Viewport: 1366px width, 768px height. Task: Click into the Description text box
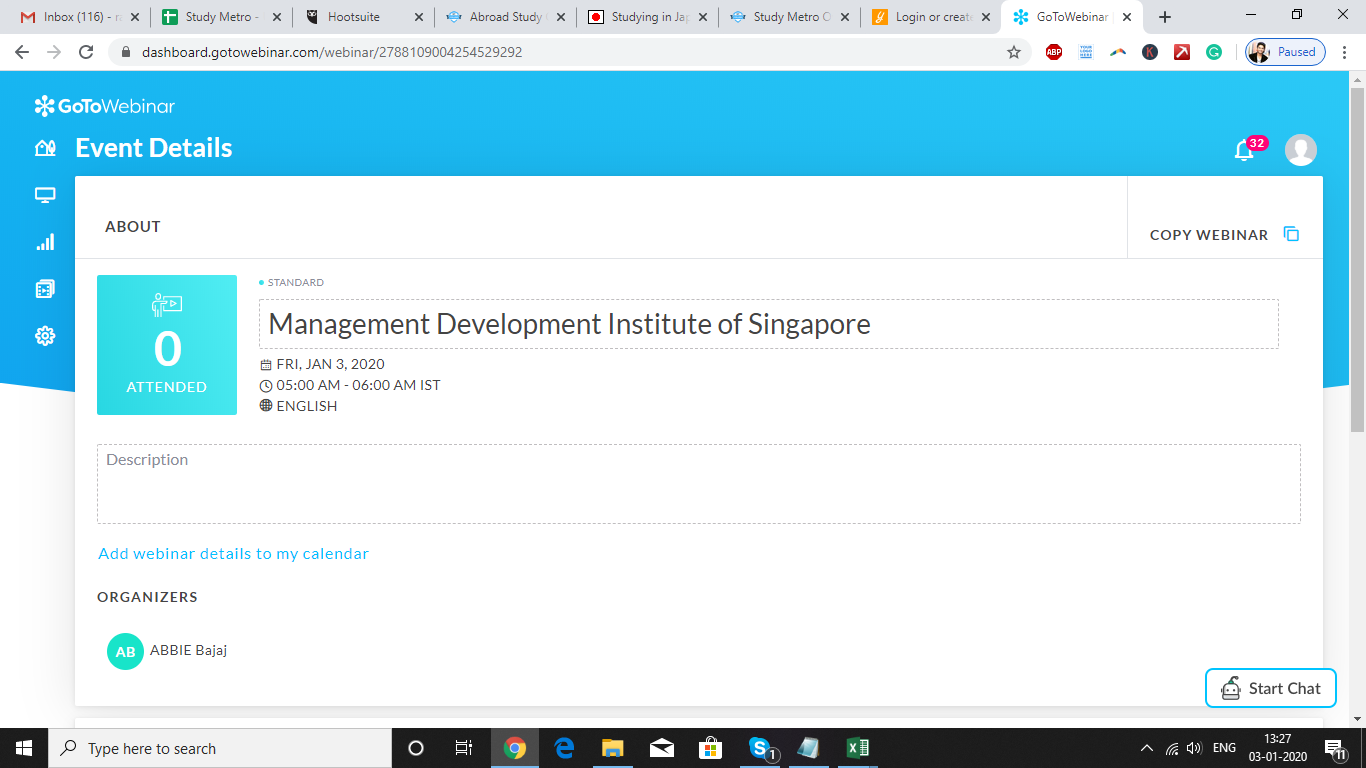click(699, 484)
